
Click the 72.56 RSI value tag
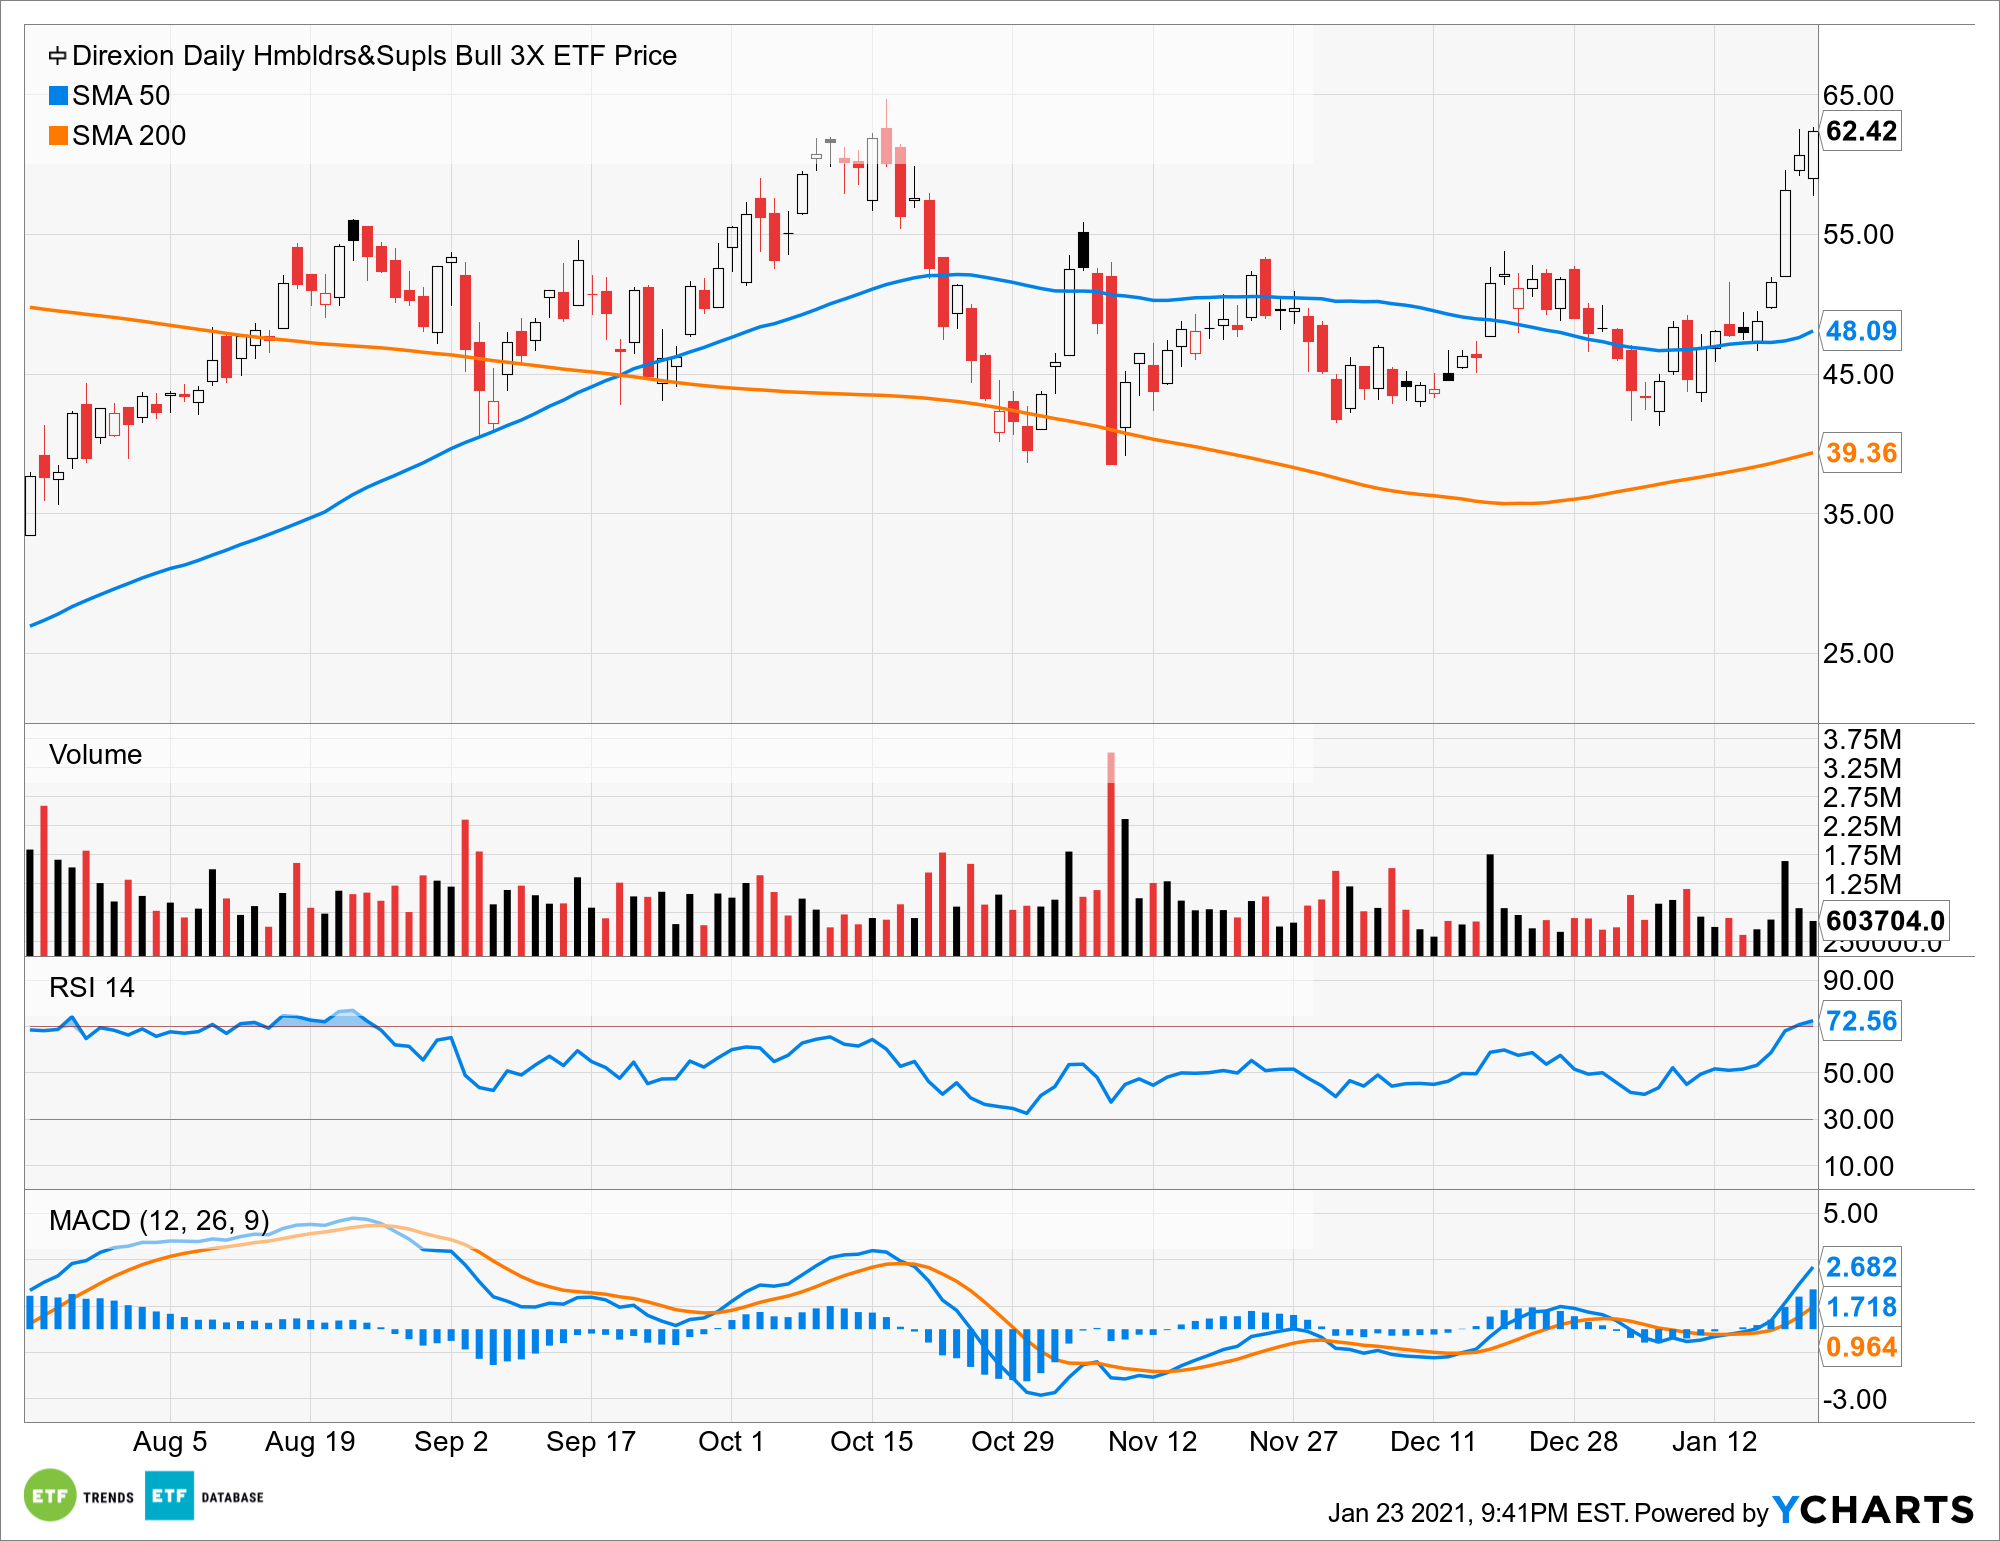pos(1860,1021)
